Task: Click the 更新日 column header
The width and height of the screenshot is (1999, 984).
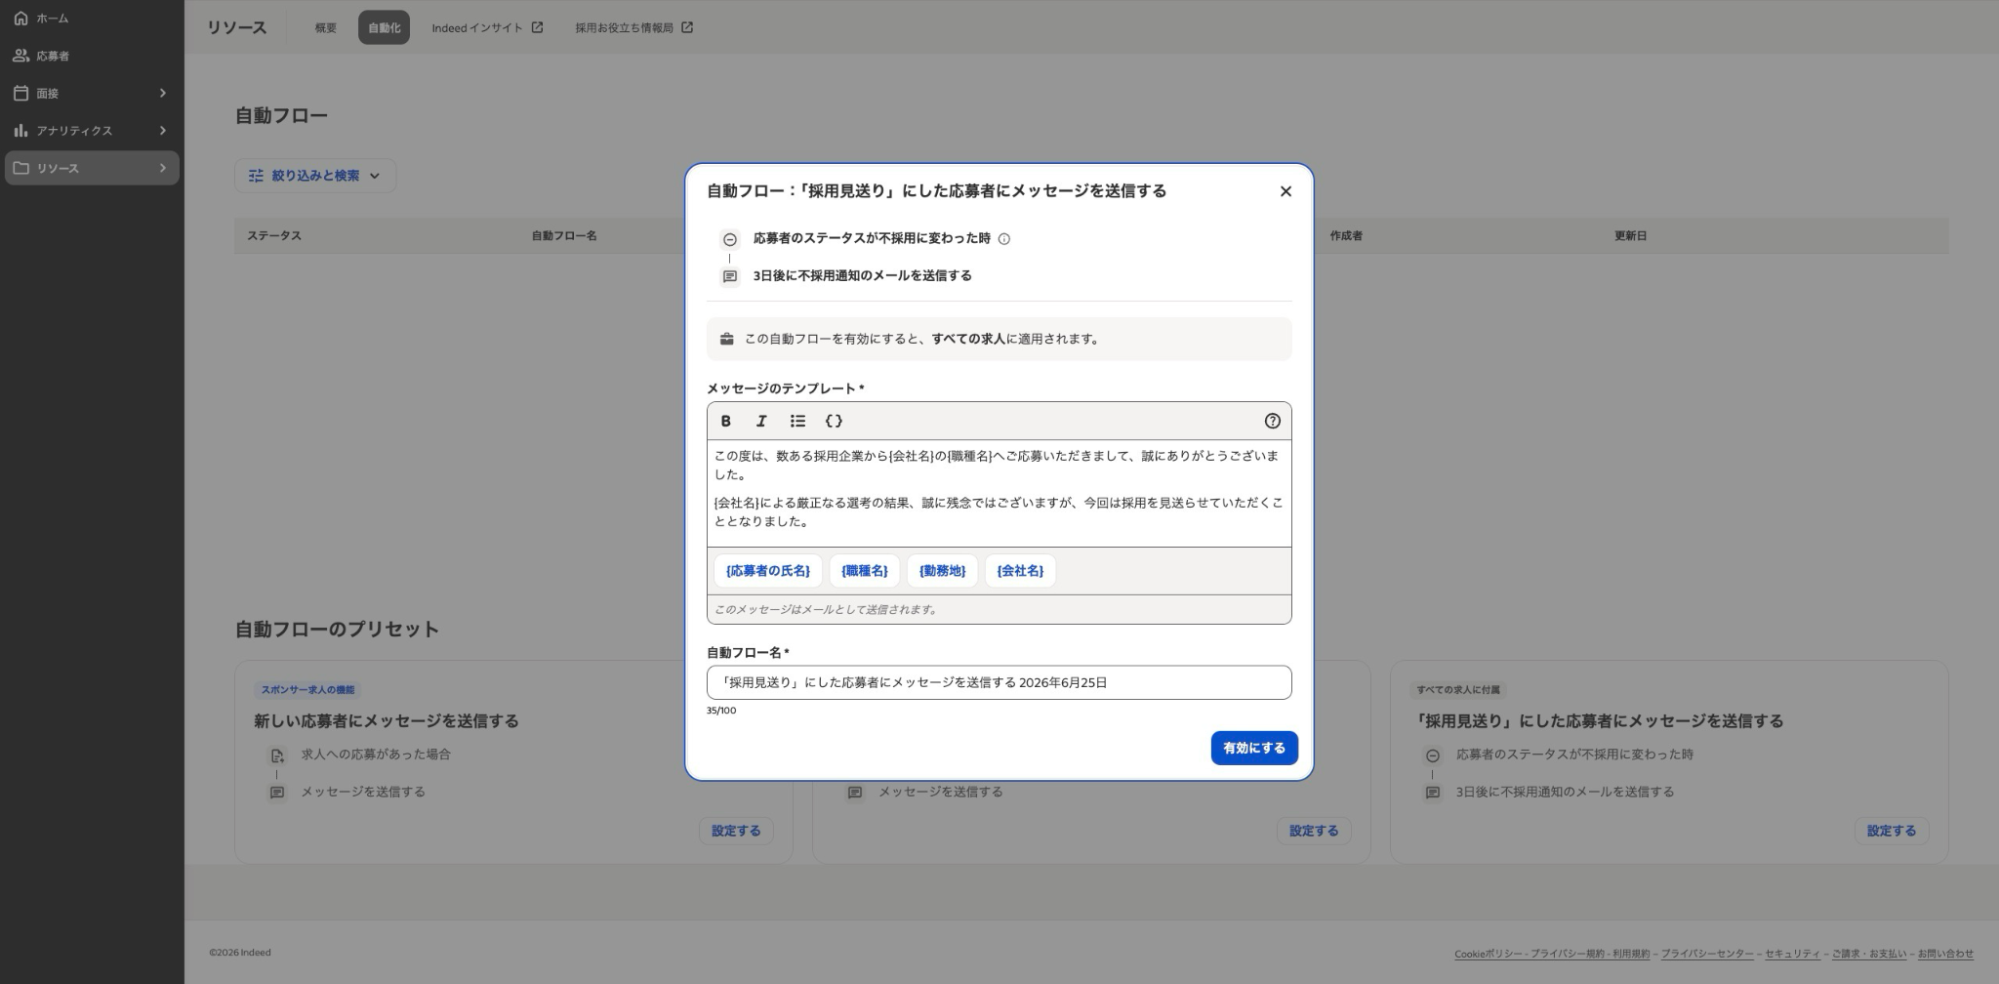Action: (1630, 236)
